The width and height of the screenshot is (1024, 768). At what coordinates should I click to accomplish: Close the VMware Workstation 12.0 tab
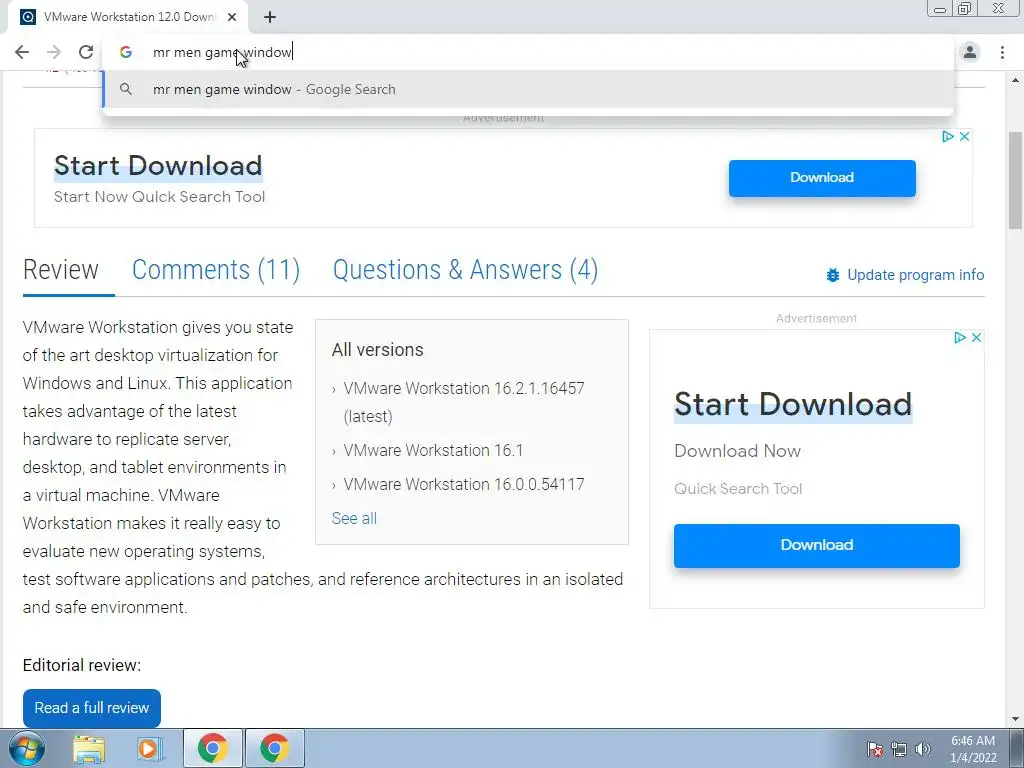click(232, 17)
